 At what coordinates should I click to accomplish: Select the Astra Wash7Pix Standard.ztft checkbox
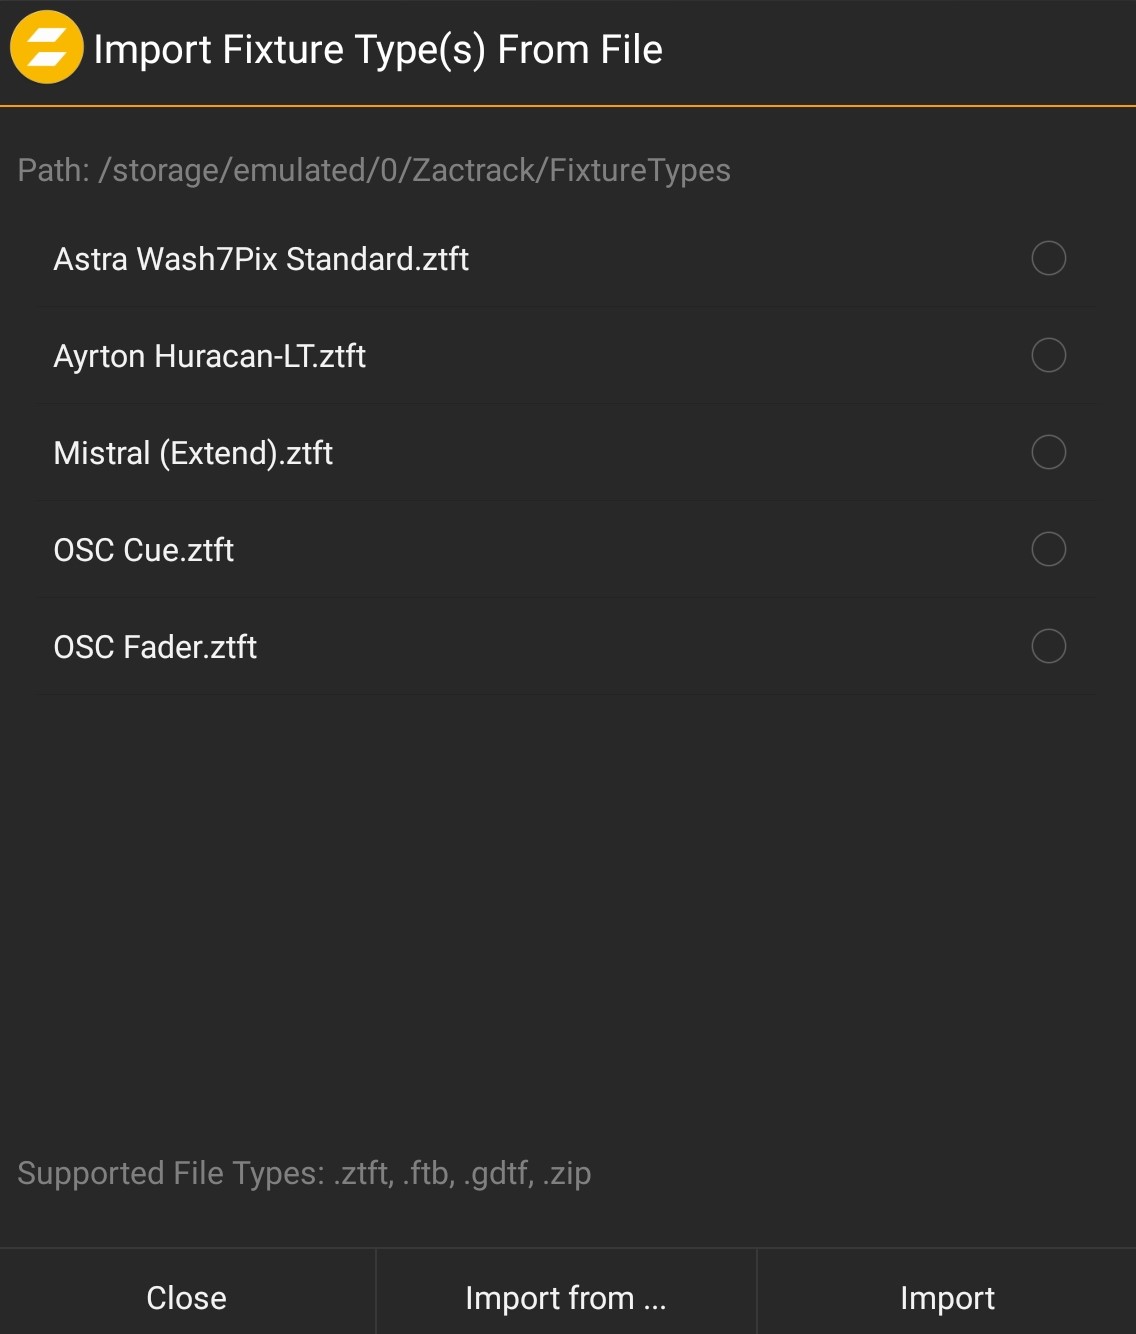point(1048,259)
